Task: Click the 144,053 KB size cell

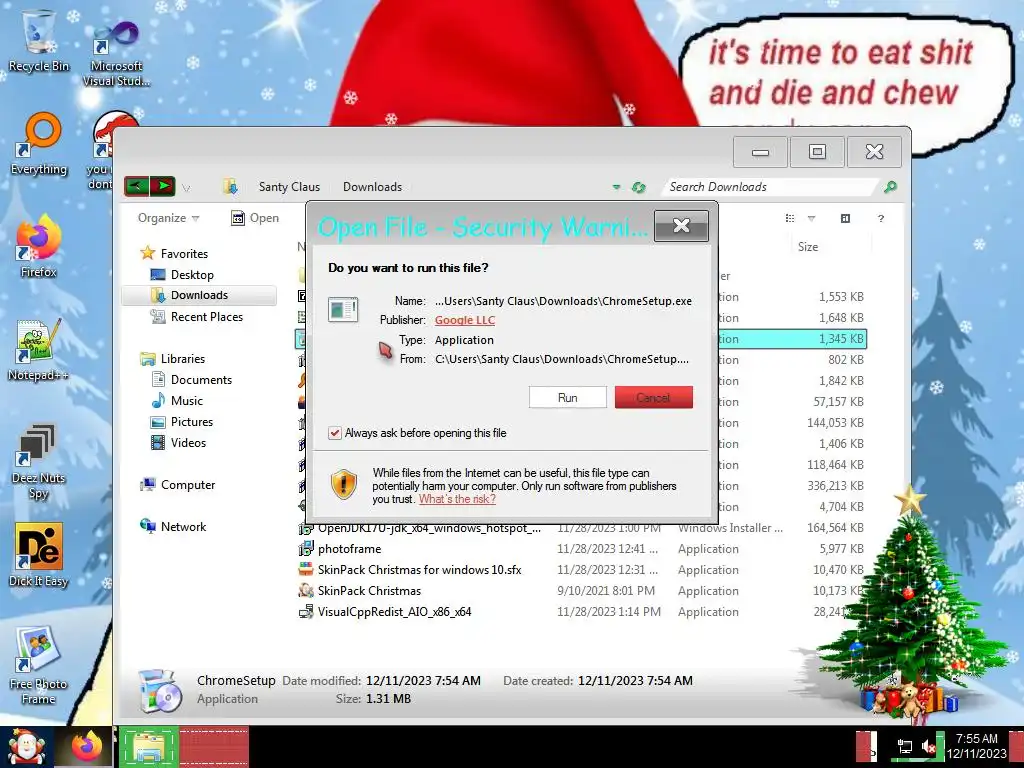Action: [835, 423]
